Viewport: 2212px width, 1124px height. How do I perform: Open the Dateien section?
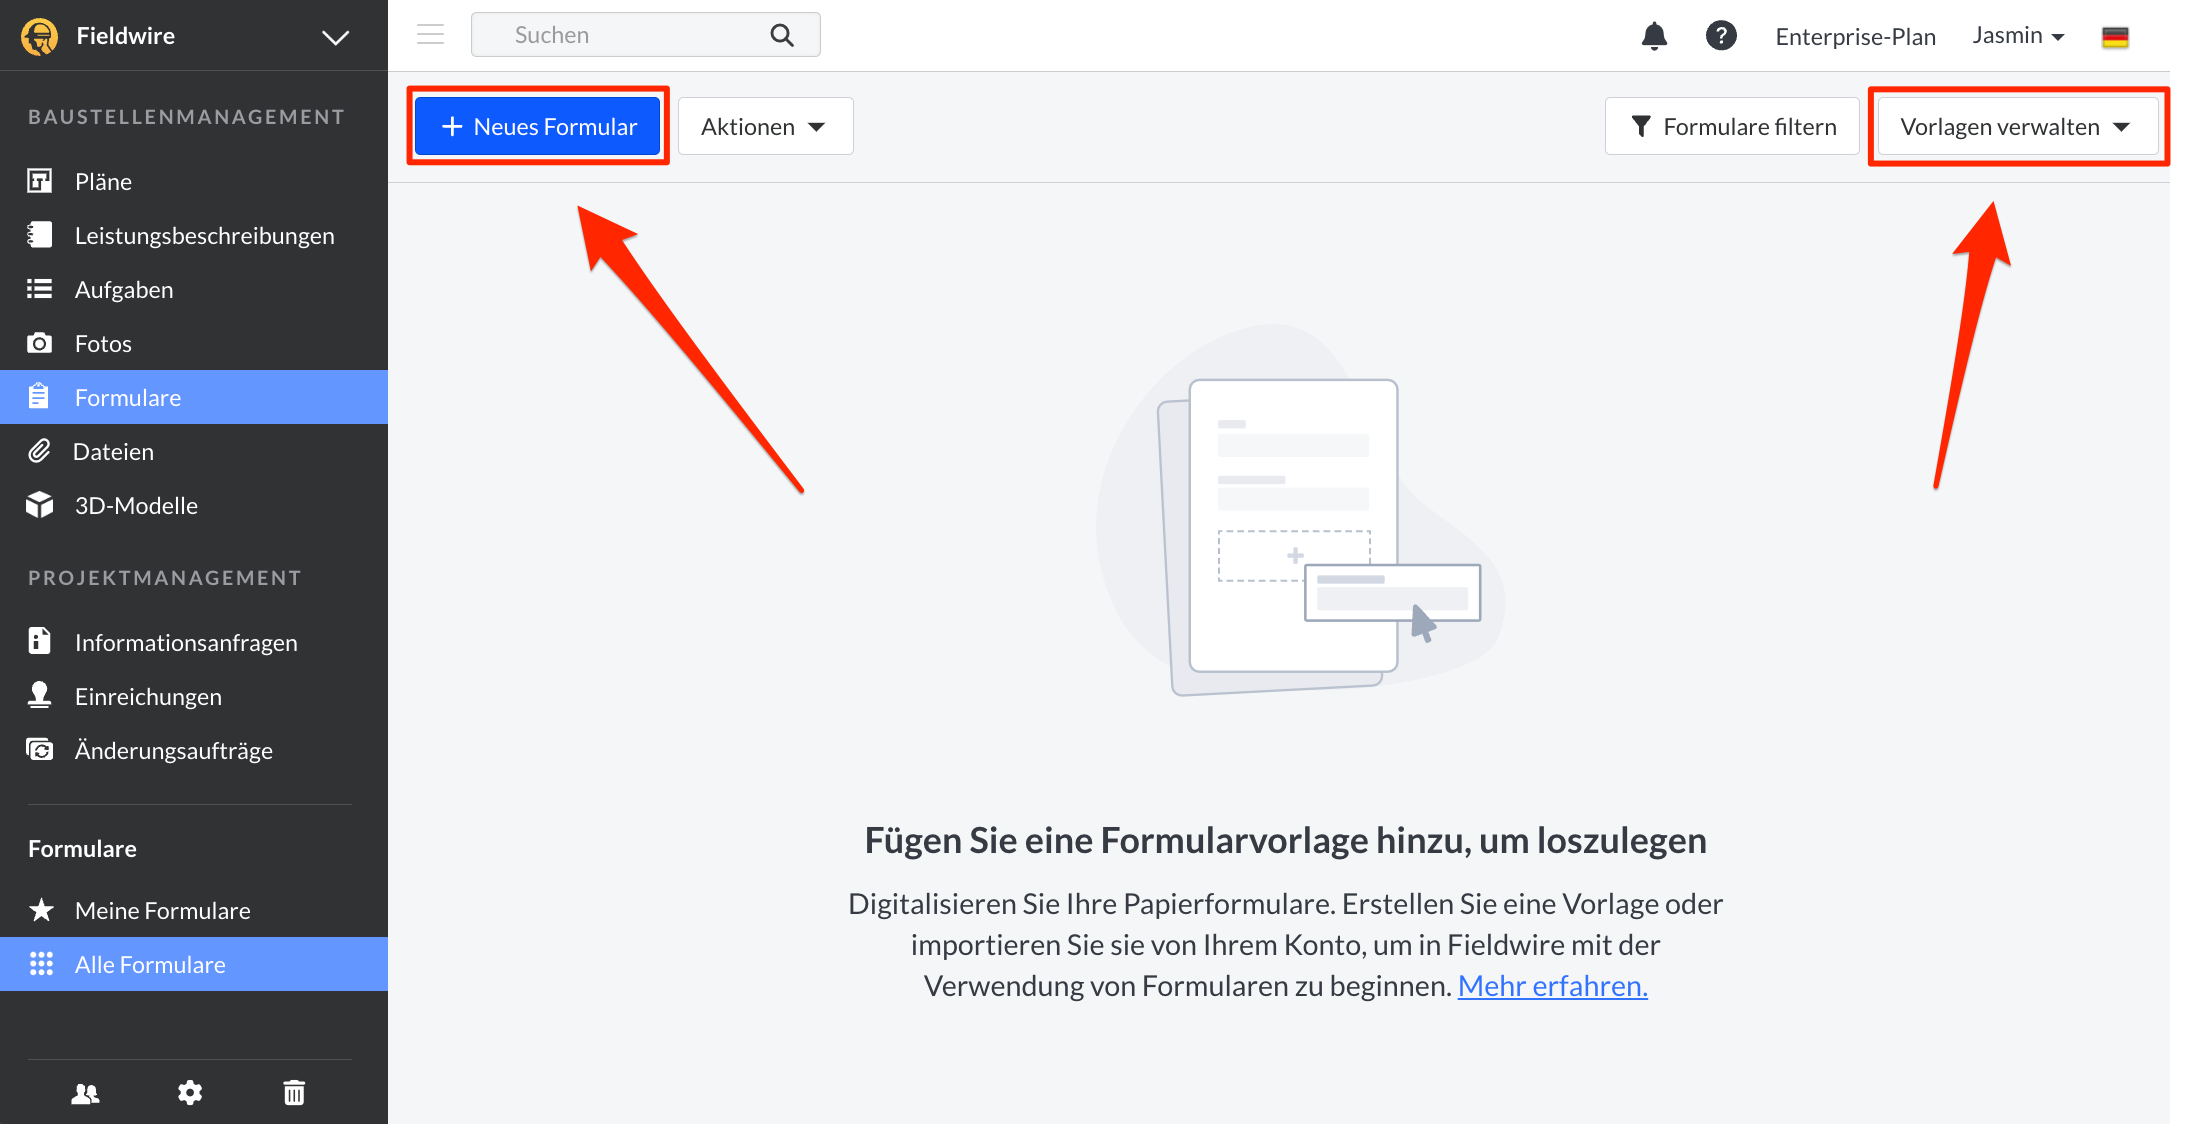113,451
